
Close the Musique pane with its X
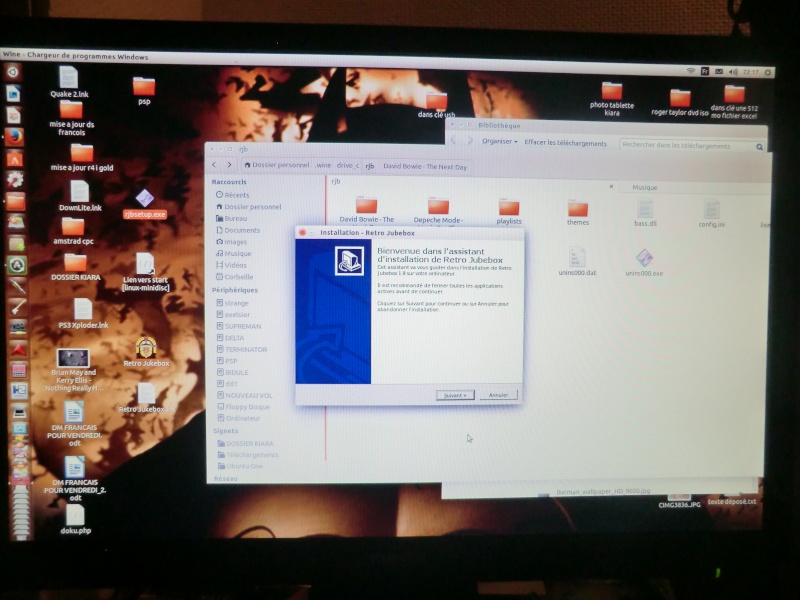point(611,187)
